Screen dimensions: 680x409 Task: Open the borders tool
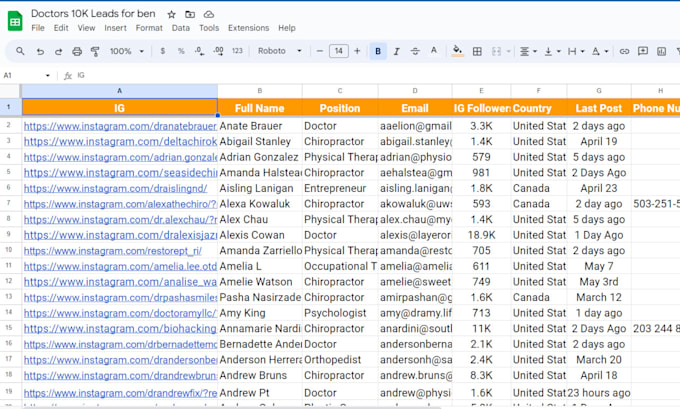[x=477, y=51]
